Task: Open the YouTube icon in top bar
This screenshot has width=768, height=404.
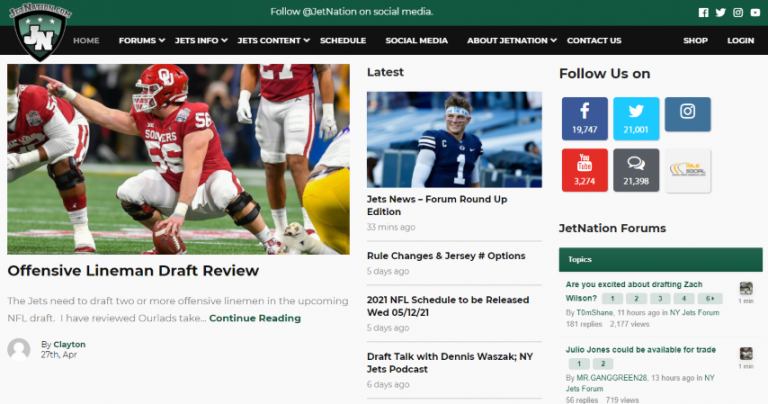Action: (x=756, y=13)
